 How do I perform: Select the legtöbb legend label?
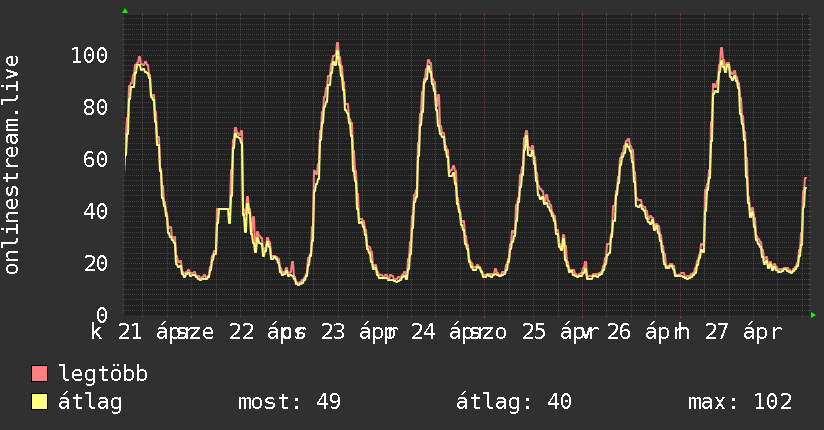103,374
